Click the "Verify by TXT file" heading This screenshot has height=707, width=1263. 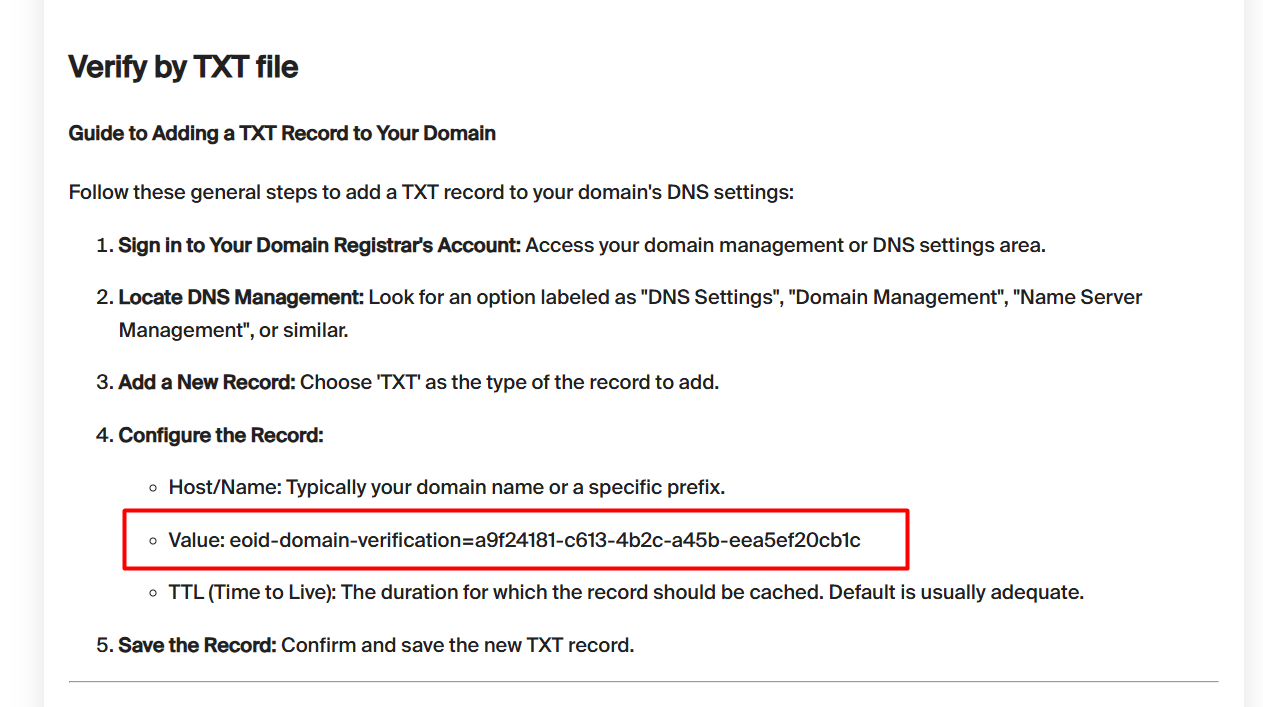183,67
